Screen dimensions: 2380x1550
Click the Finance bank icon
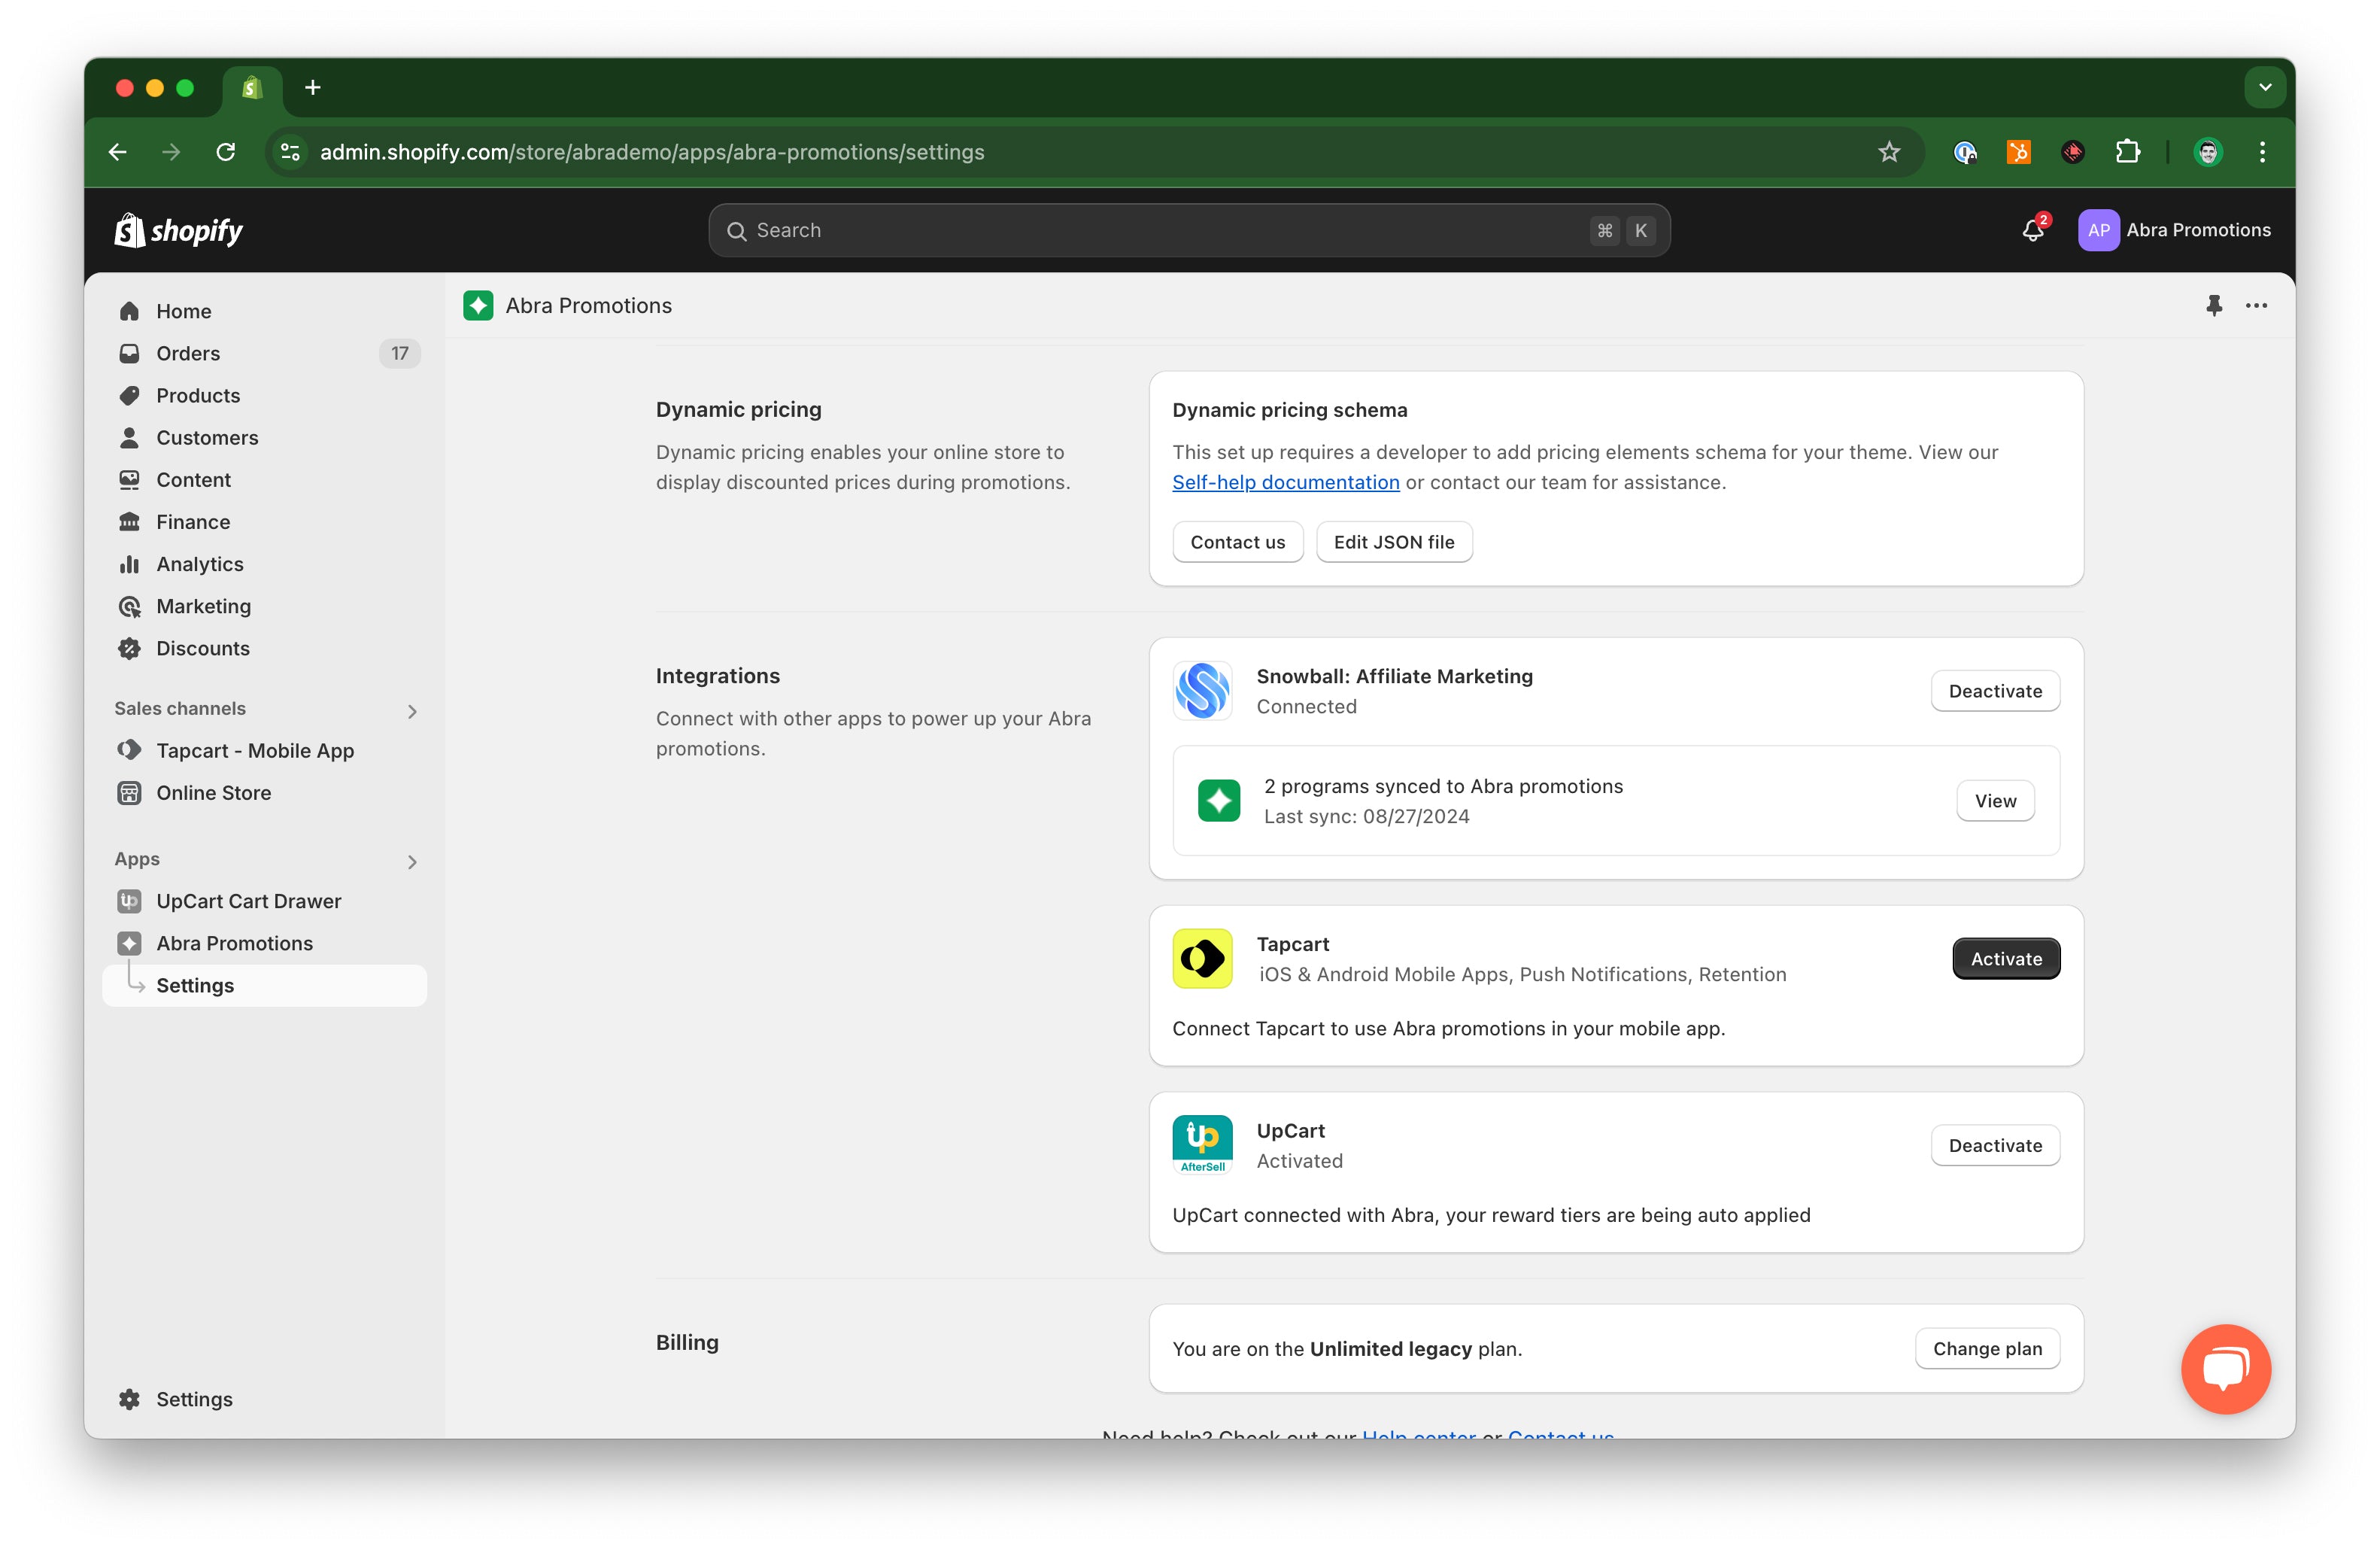pyautogui.click(x=129, y=521)
